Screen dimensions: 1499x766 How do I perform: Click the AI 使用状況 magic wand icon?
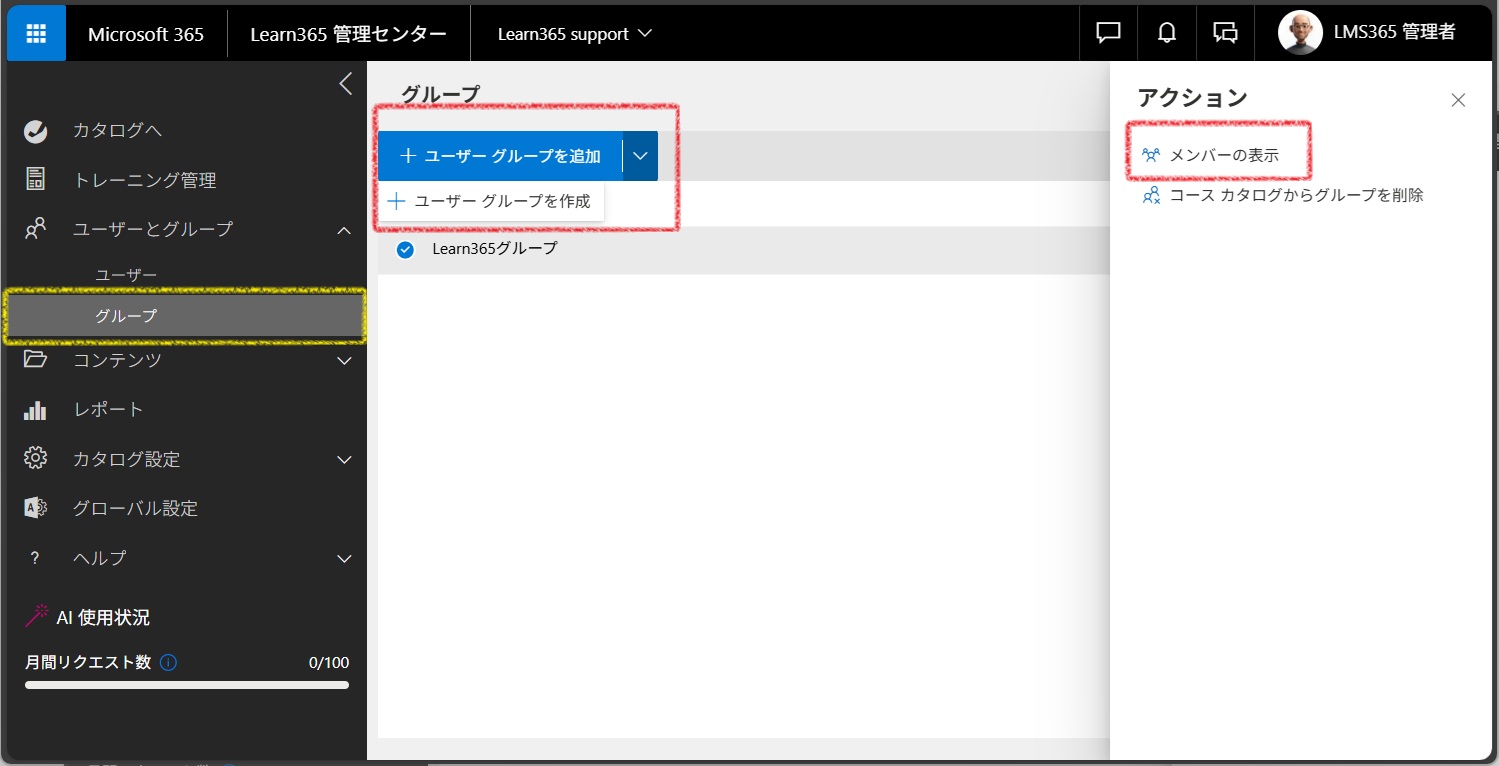click(x=37, y=617)
